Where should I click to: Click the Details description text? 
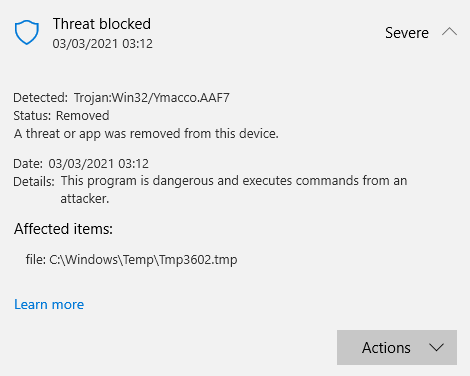pyautogui.click(x=234, y=189)
